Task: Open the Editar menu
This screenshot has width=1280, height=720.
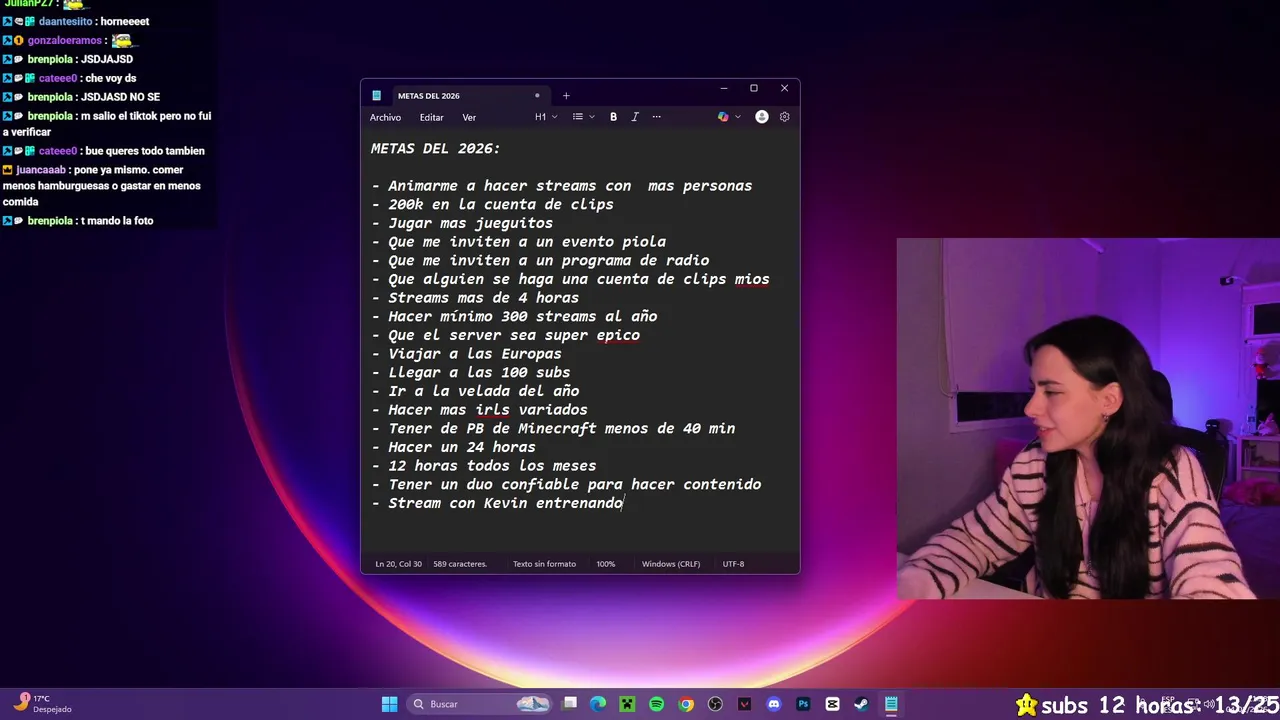Action: click(x=431, y=117)
